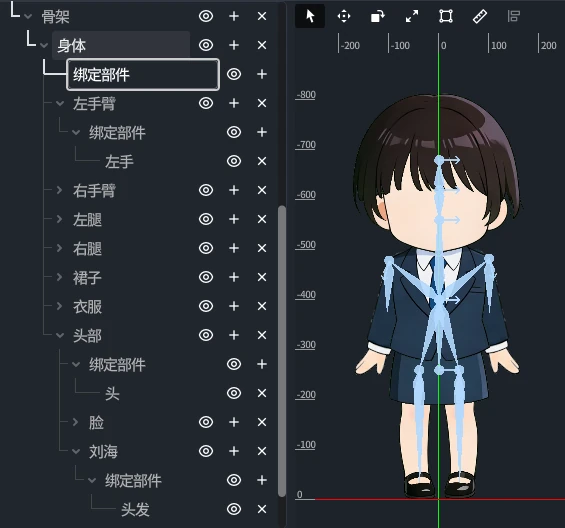Toggle visibility of 衣服 bone

(206, 306)
